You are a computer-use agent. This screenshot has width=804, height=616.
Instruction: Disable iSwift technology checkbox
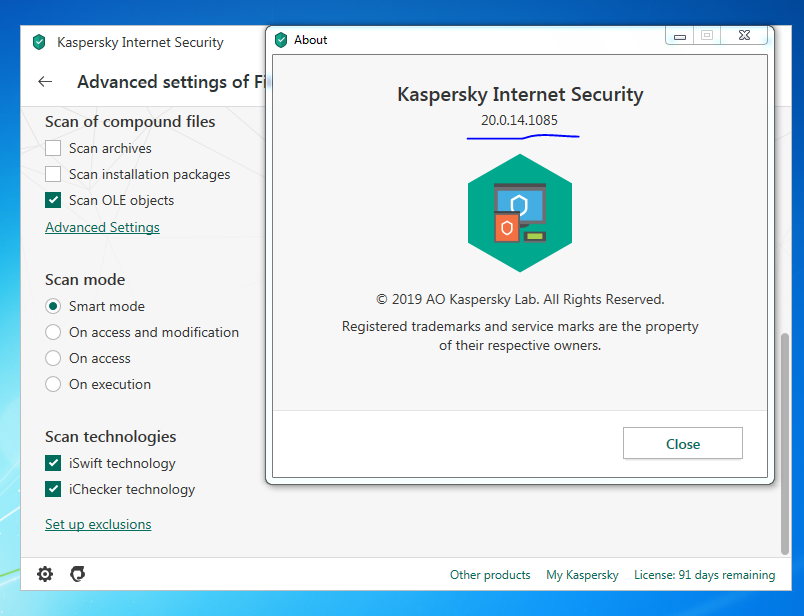[x=53, y=463]
